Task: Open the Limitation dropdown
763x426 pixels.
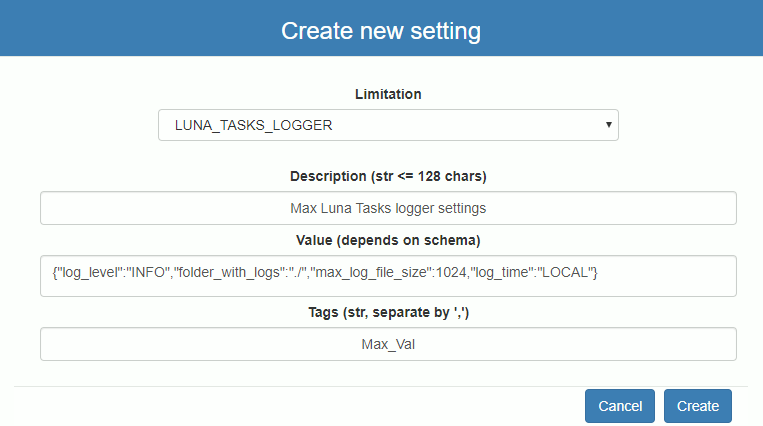Action: click(x=388, y=126)
